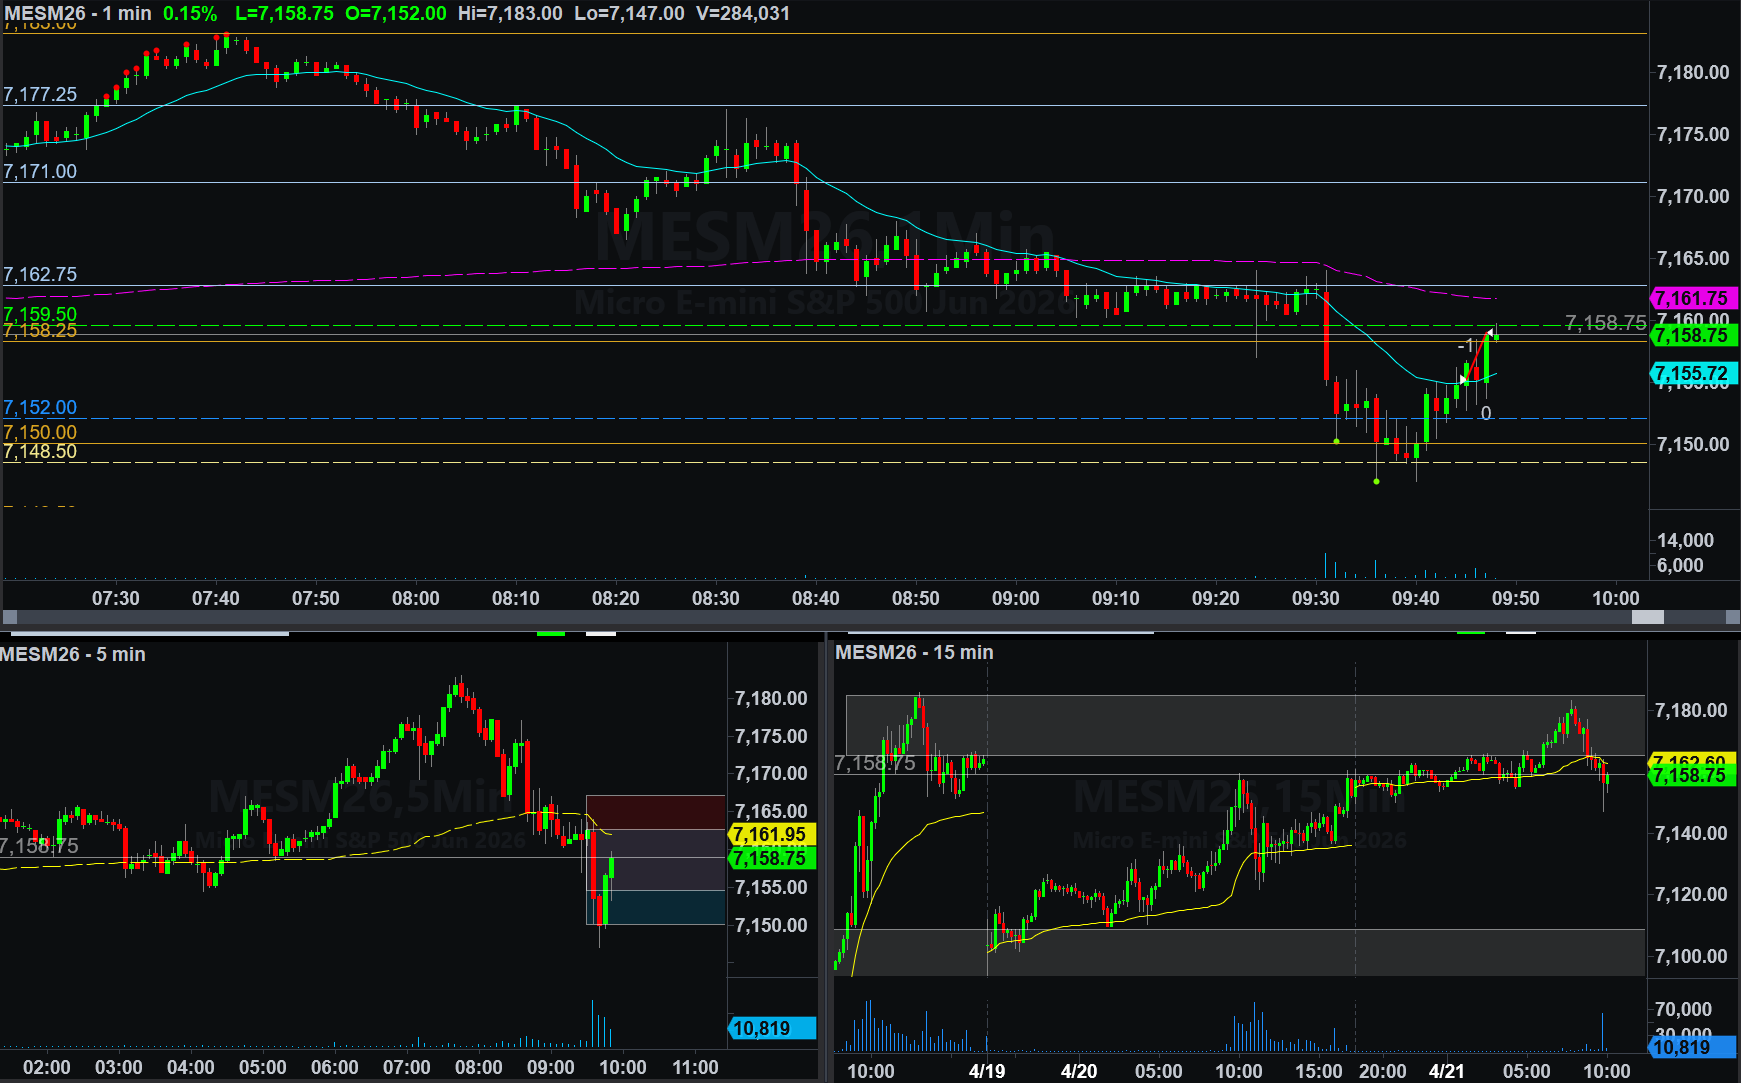Click the cyan 7,155.72 moving average tag
1741x1083 pixels.
point(1692,373)
